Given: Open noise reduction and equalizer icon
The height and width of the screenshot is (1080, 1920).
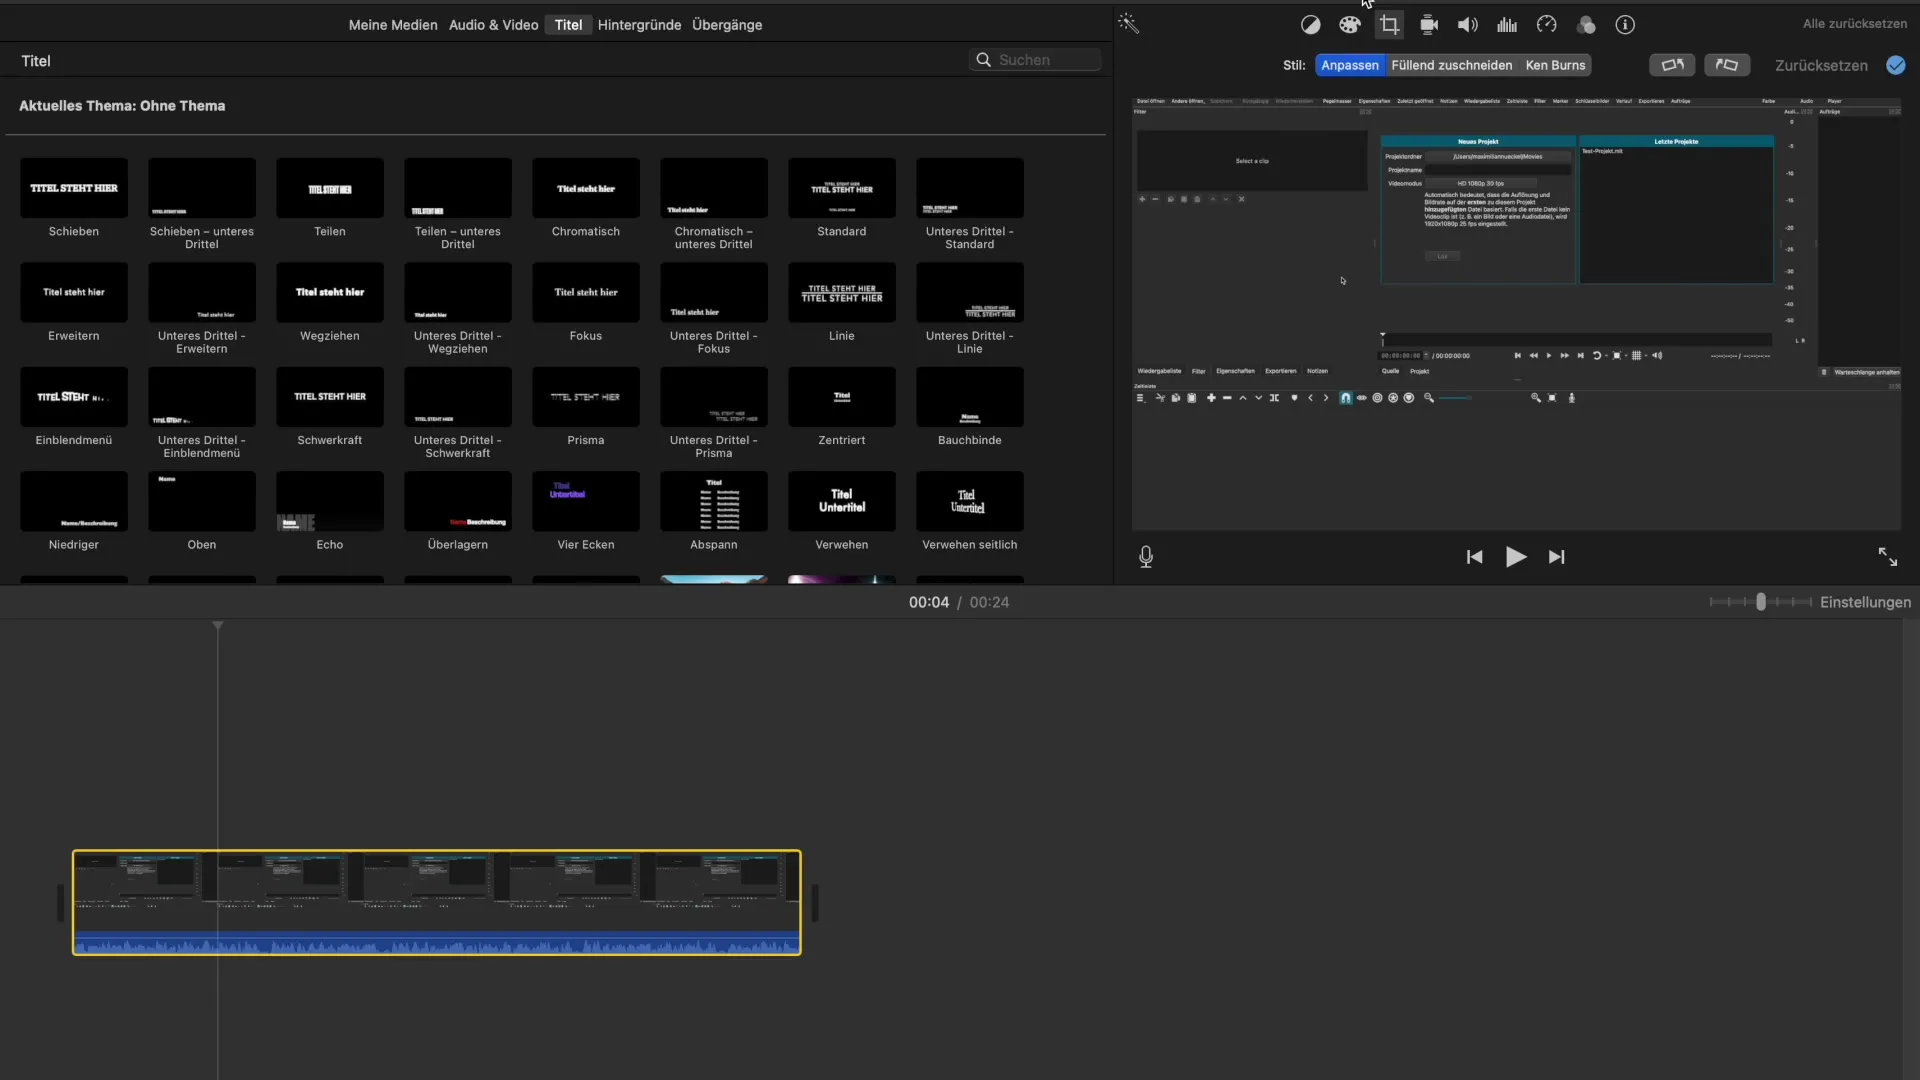Looking at the screenshot, I should [1507, 25].
